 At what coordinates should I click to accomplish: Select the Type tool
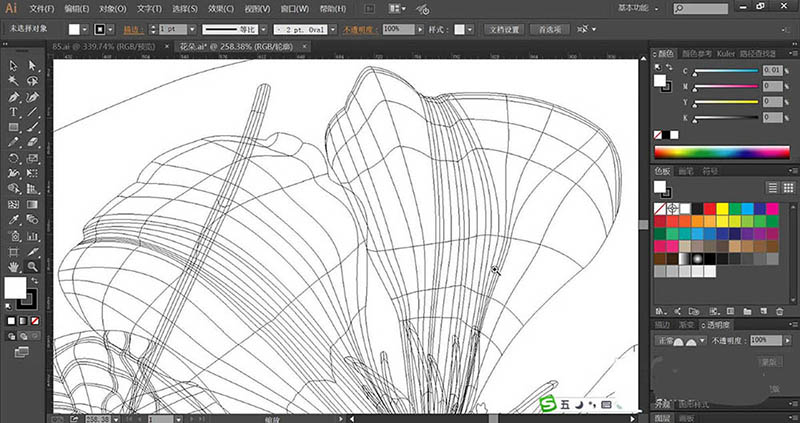pyautogui.click(x=13, y=112)
